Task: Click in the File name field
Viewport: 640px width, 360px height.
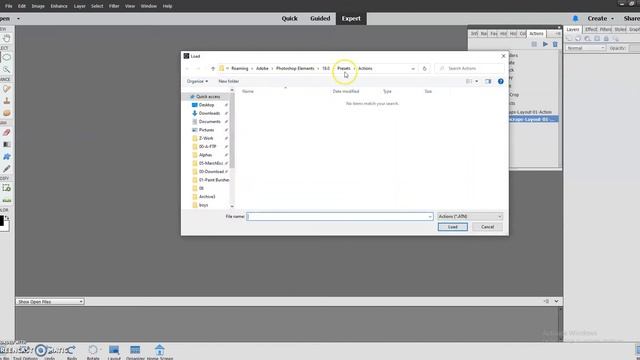Action: click(337, 216)
